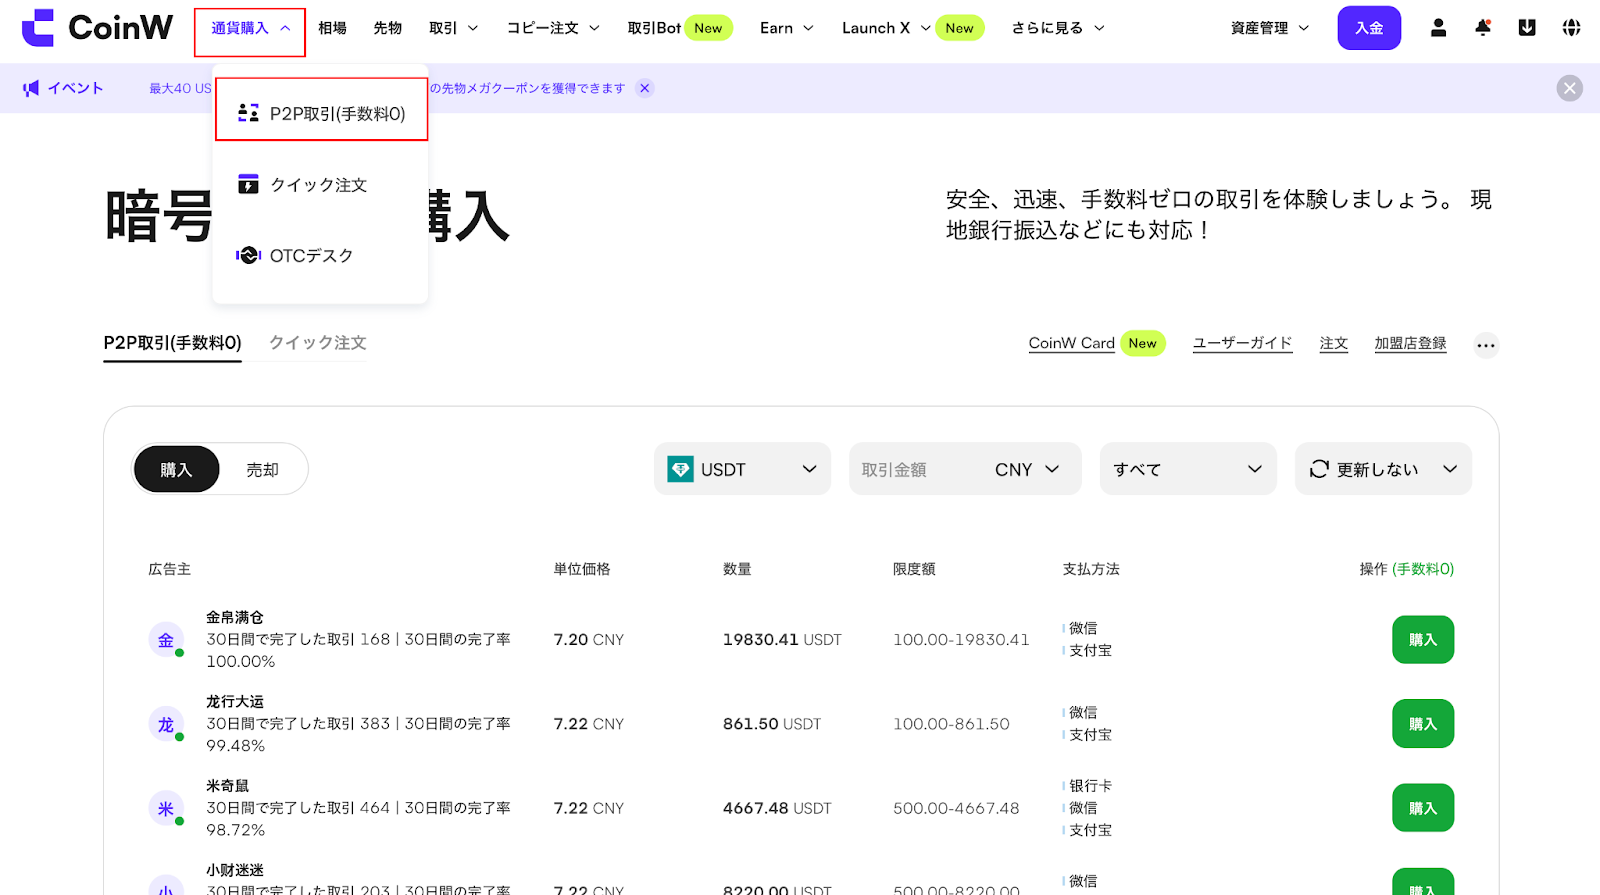Click the 入金 deposit button
Viewport: 1600px width, 895px height.
click(x=1369, y=28)
